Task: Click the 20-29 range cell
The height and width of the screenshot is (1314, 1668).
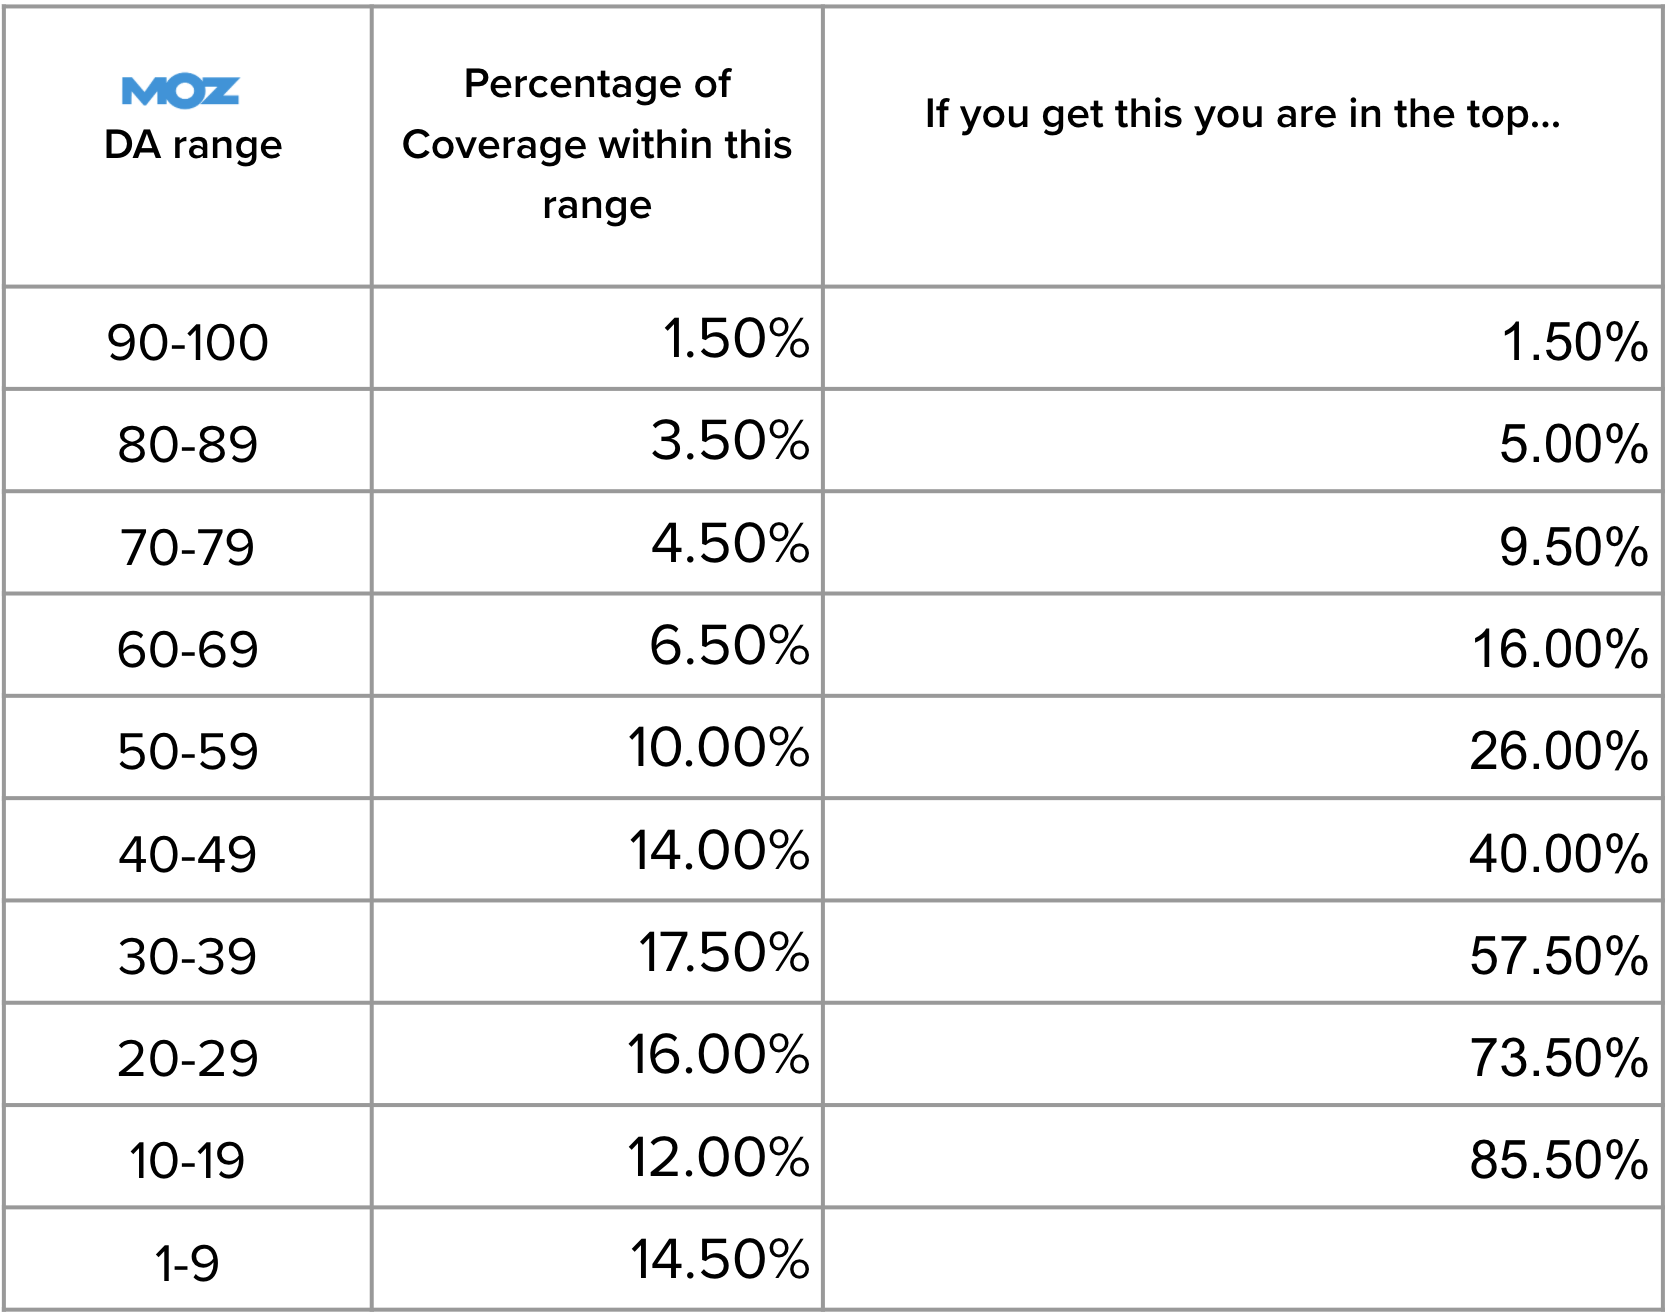Action: (x=188, y=1058)
